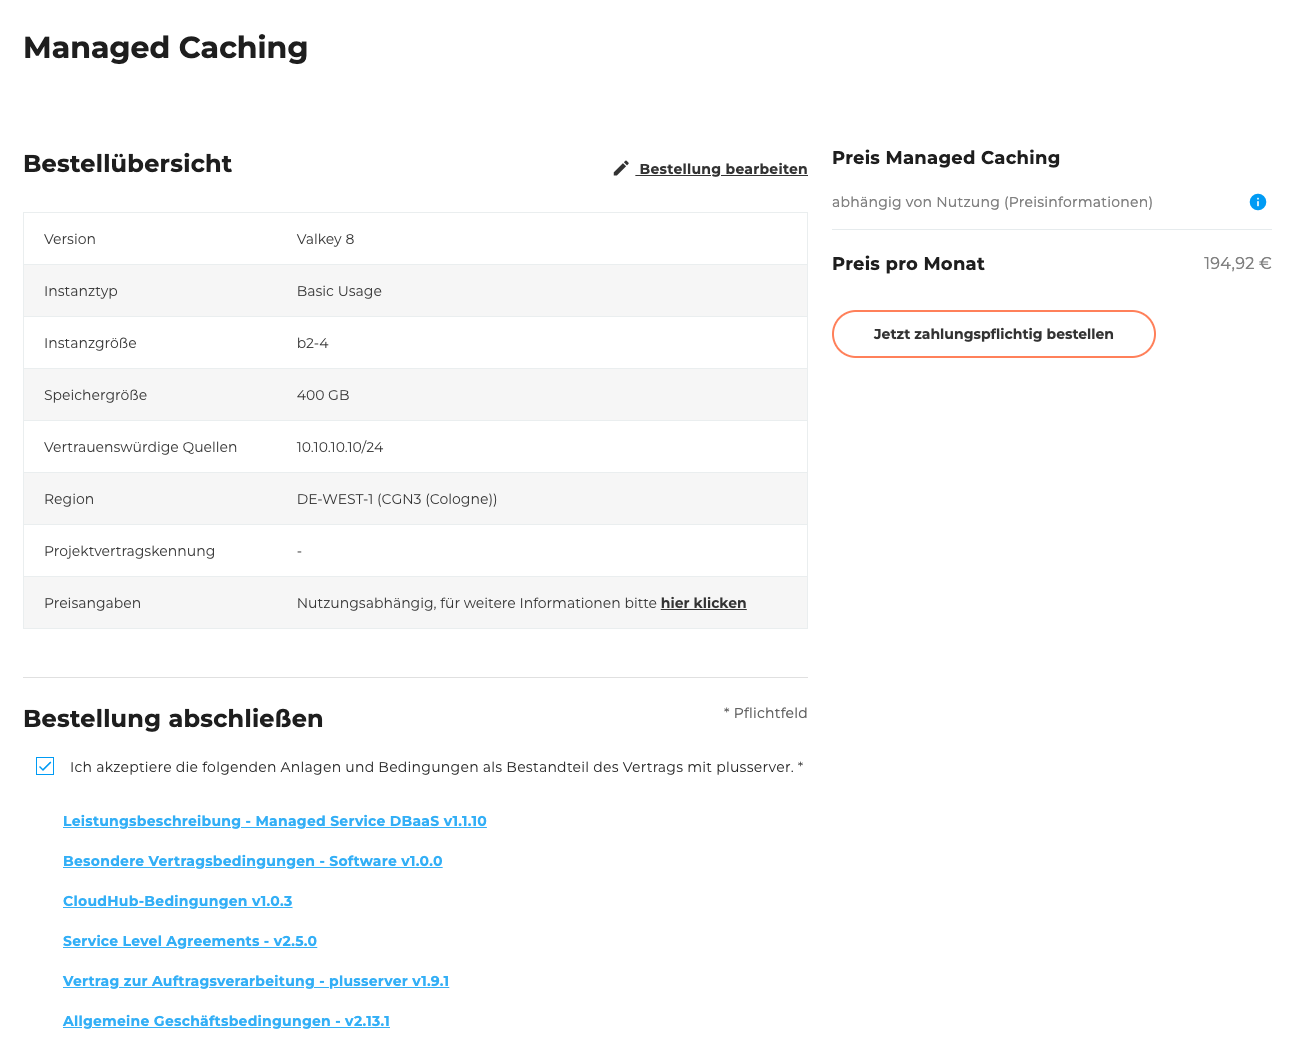View Service Level Agreements - v2.5.0

pyautogui.click(x=190, y=941)
